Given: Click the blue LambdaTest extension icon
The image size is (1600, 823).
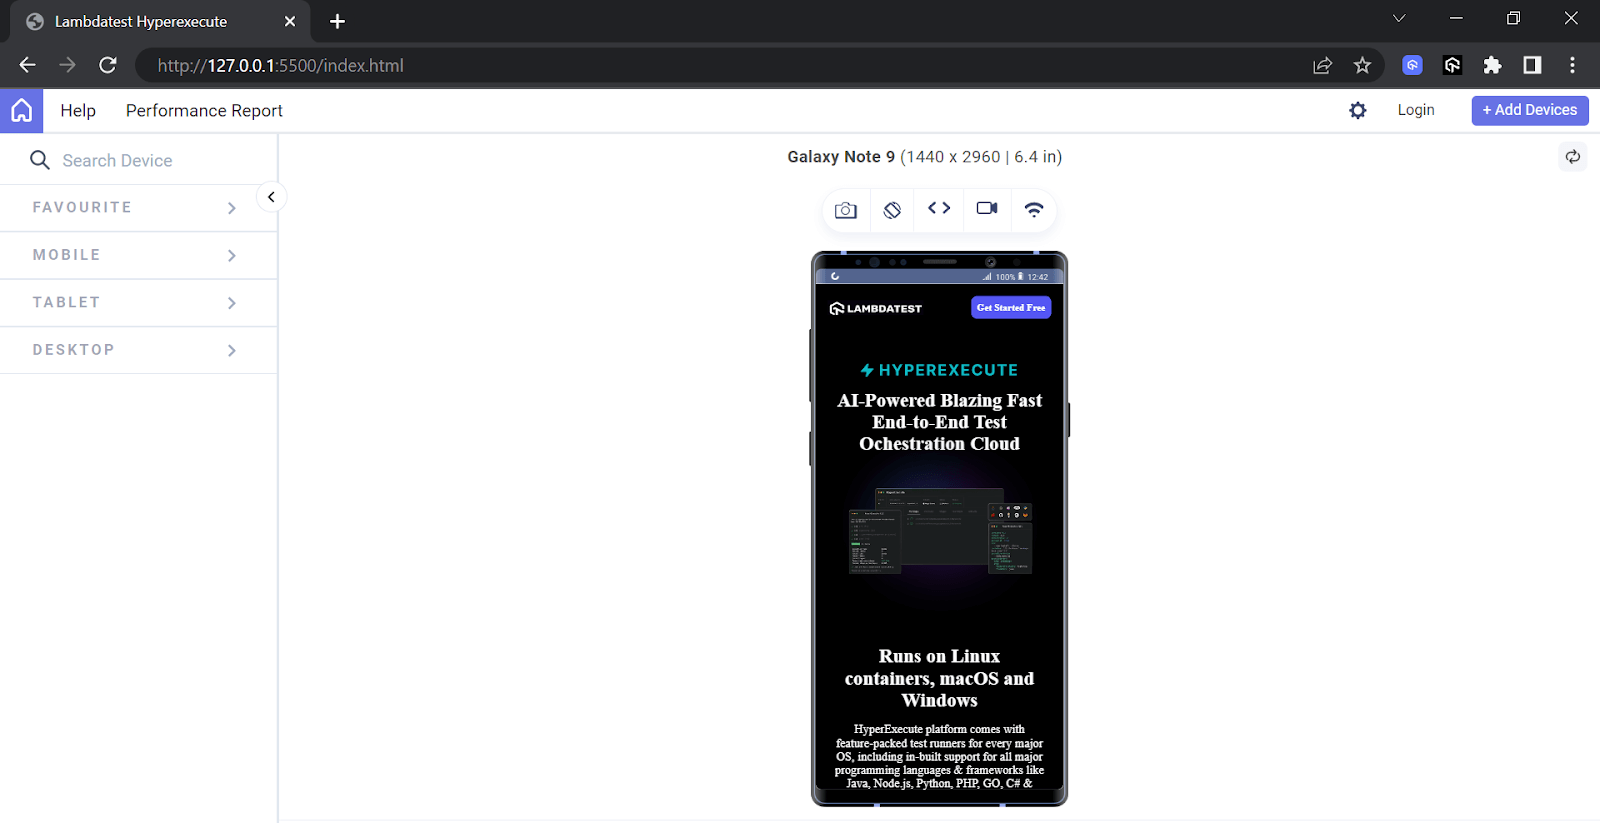Looking at the screenshot, I should click(1412, 65).
